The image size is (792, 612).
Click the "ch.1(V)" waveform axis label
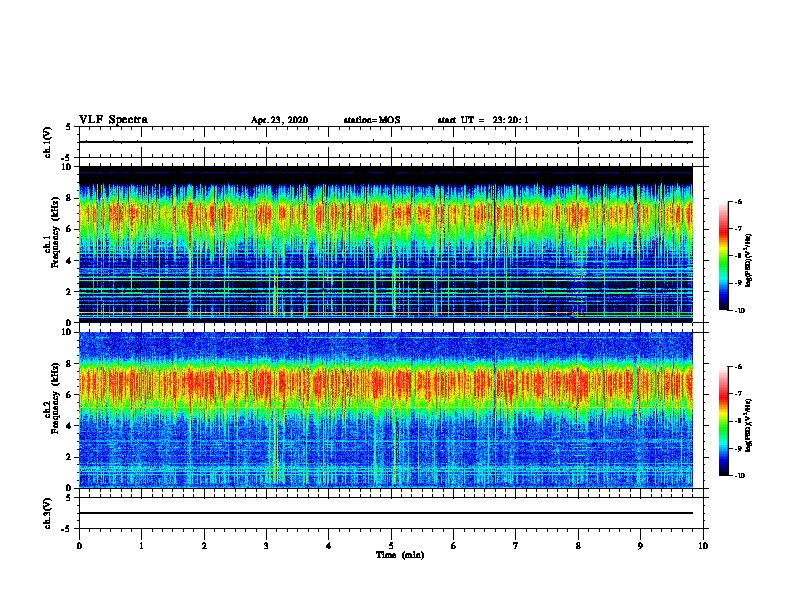(47, 142)
